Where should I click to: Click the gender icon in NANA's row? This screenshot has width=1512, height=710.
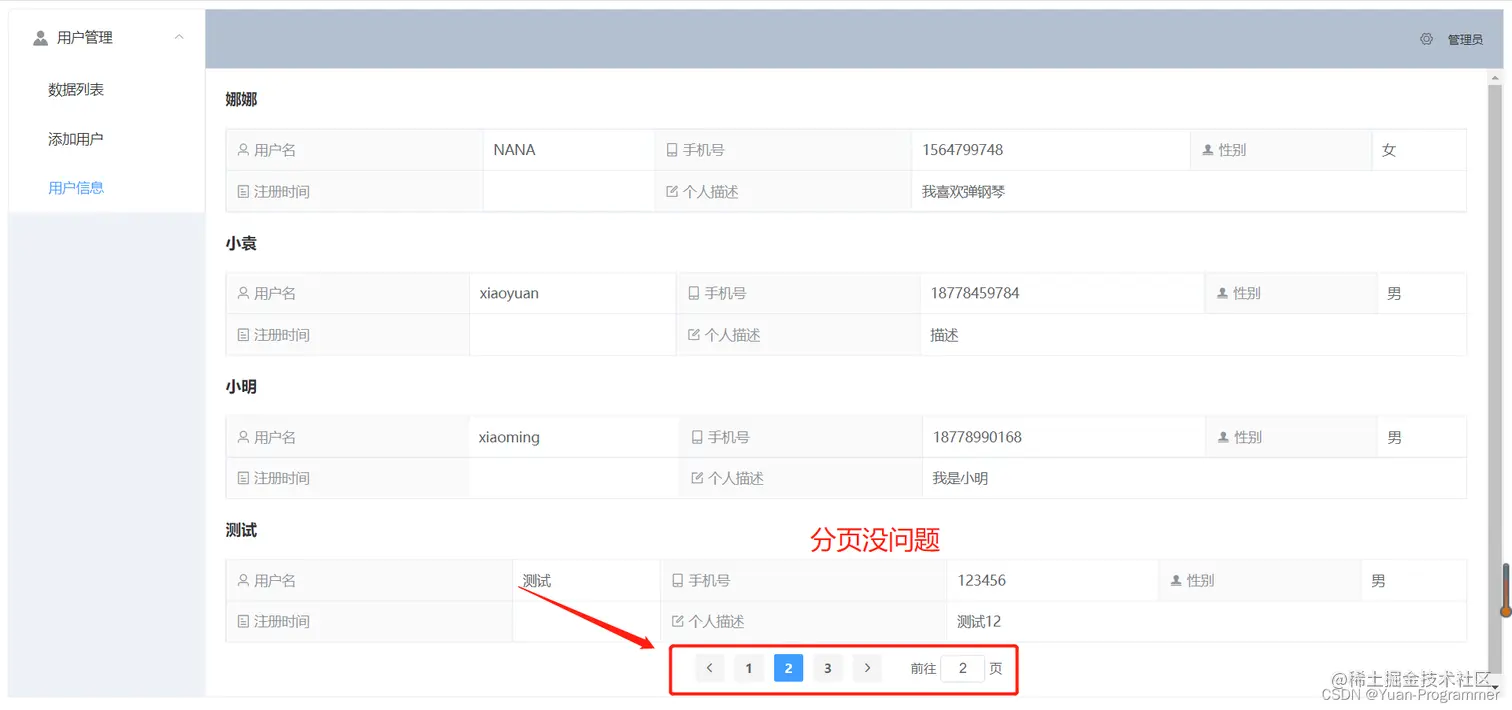[1208, 150]
